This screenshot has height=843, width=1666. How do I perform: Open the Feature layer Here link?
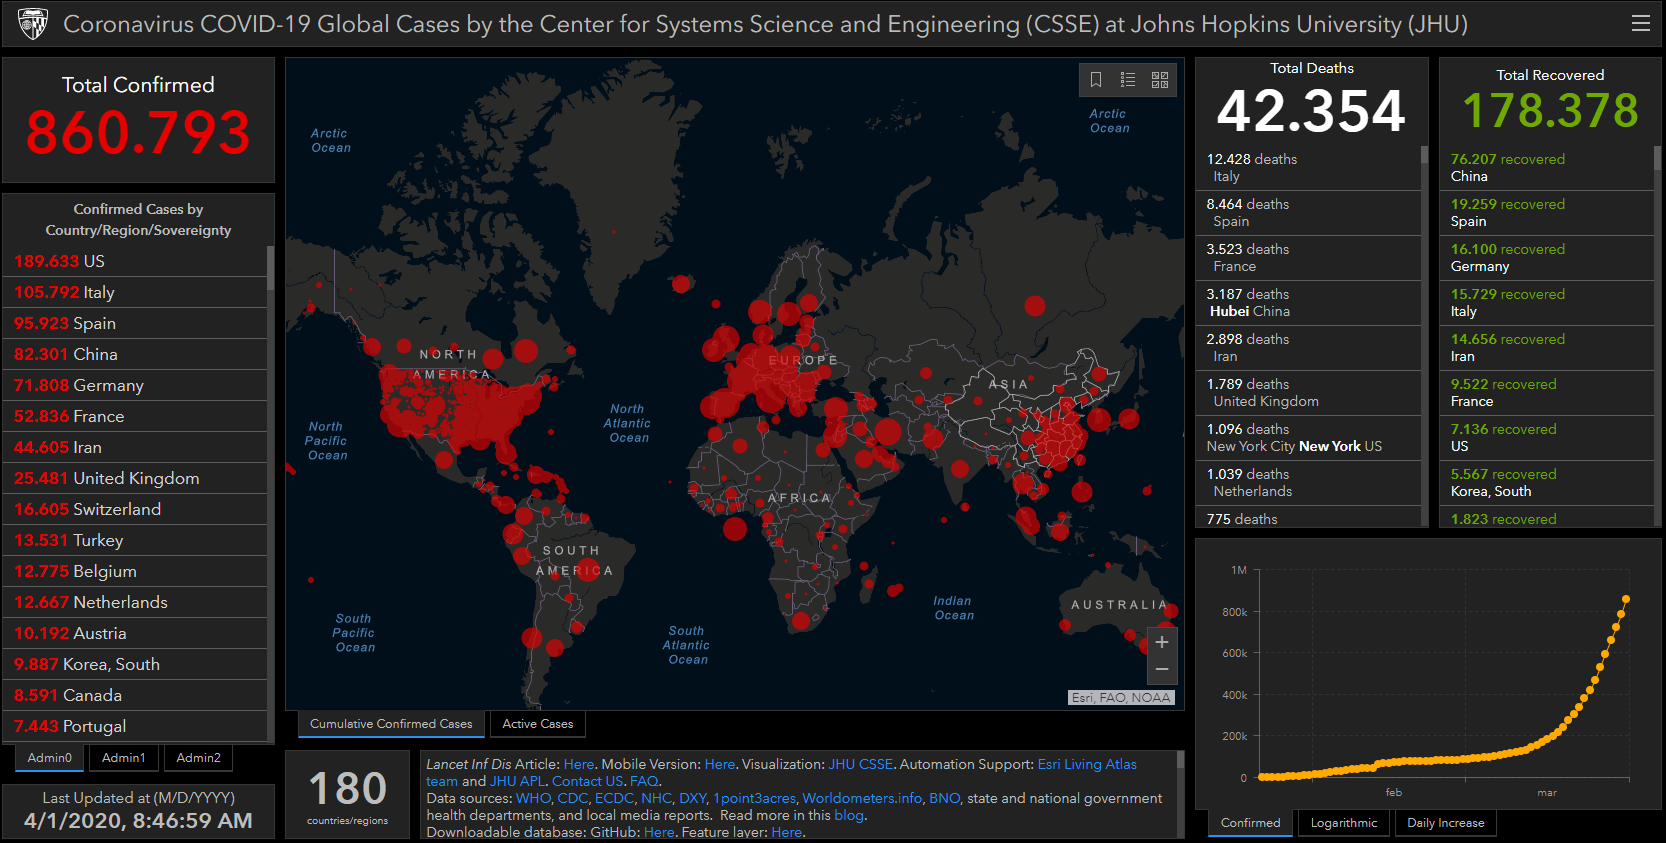tap(786, 832)
